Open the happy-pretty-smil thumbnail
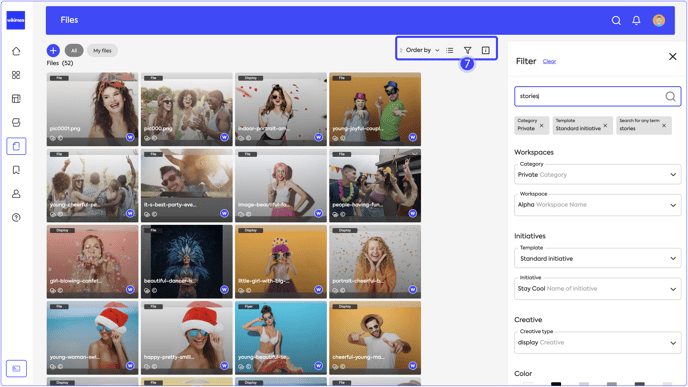Viewport: 688px width, 387px height. click(x=186, y=338)
